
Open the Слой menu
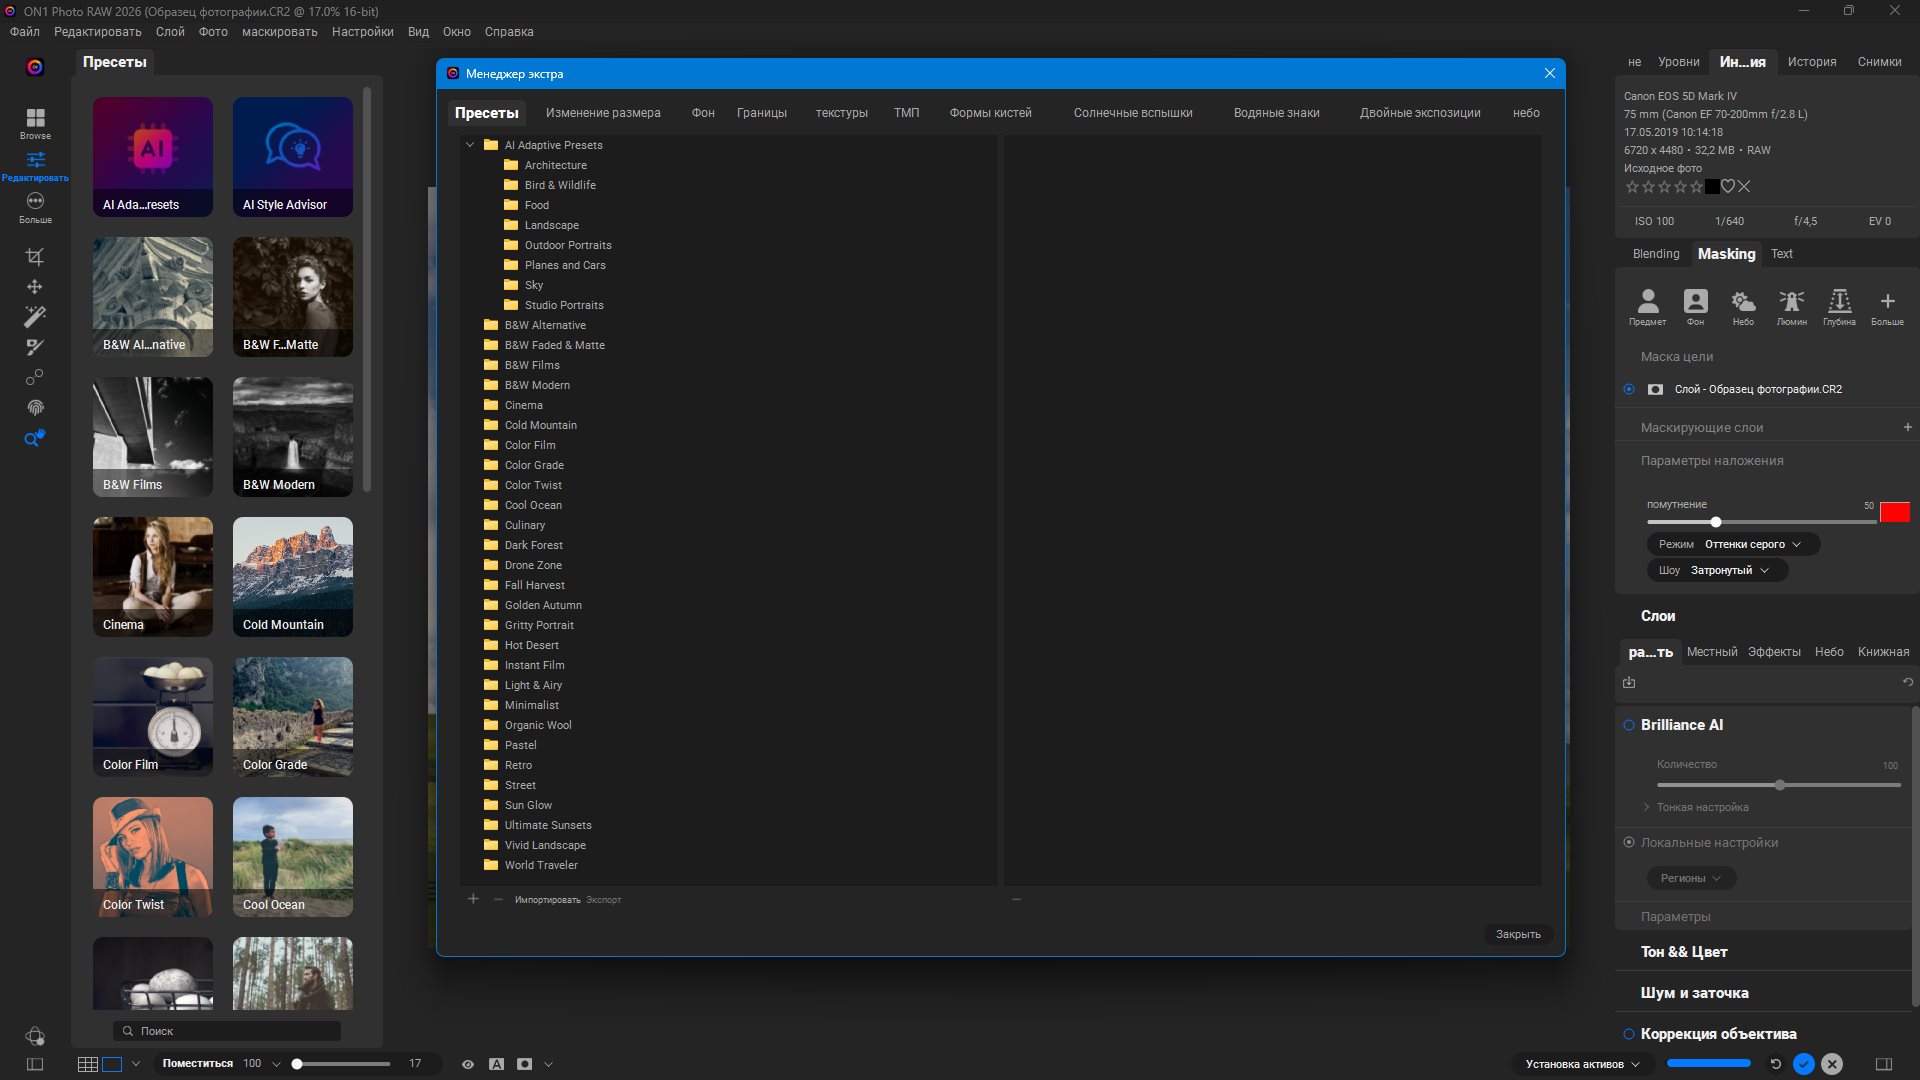tap(170, 32)
